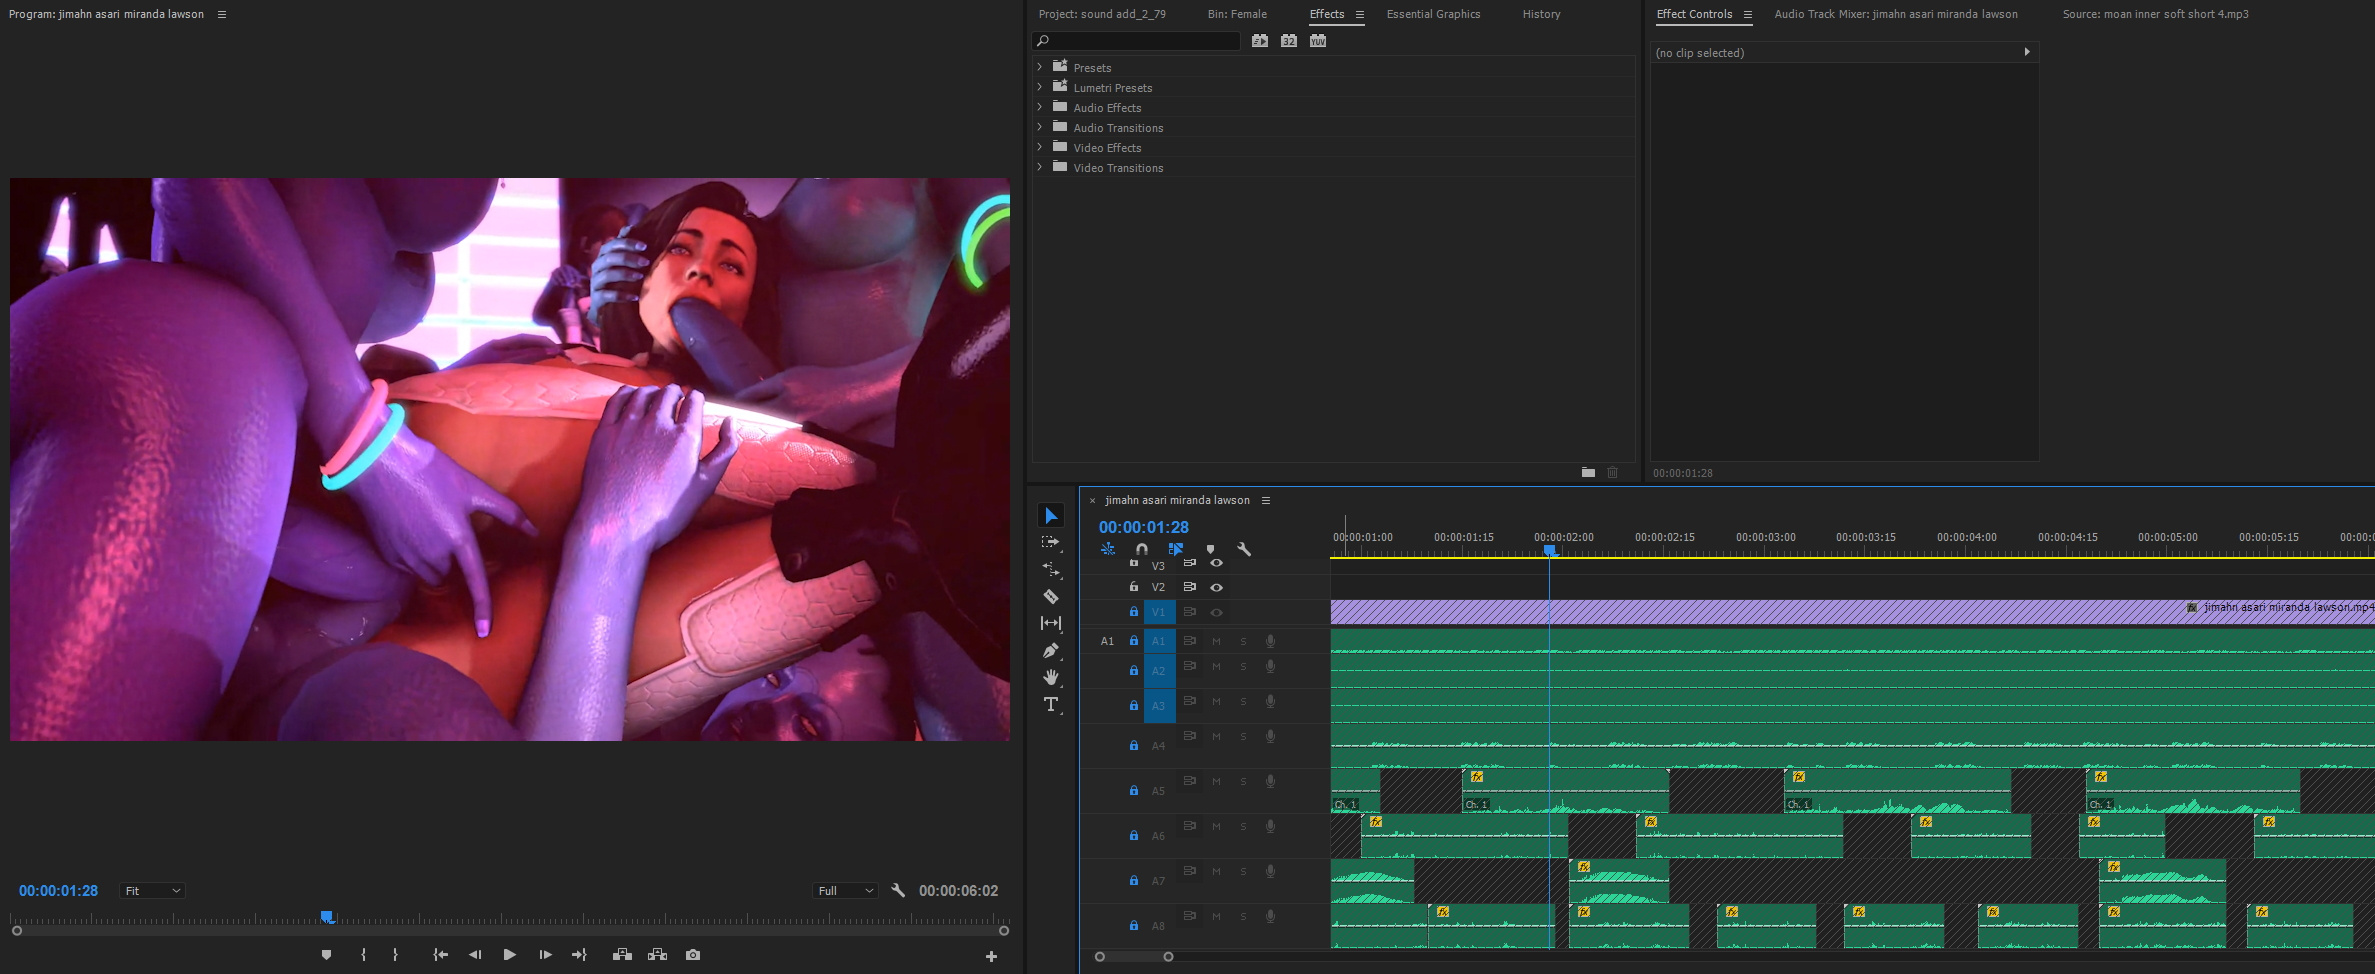Switch to the History tab
Image resolution: width=2375 pixels, height=974 pixels.
[1541, 14]
